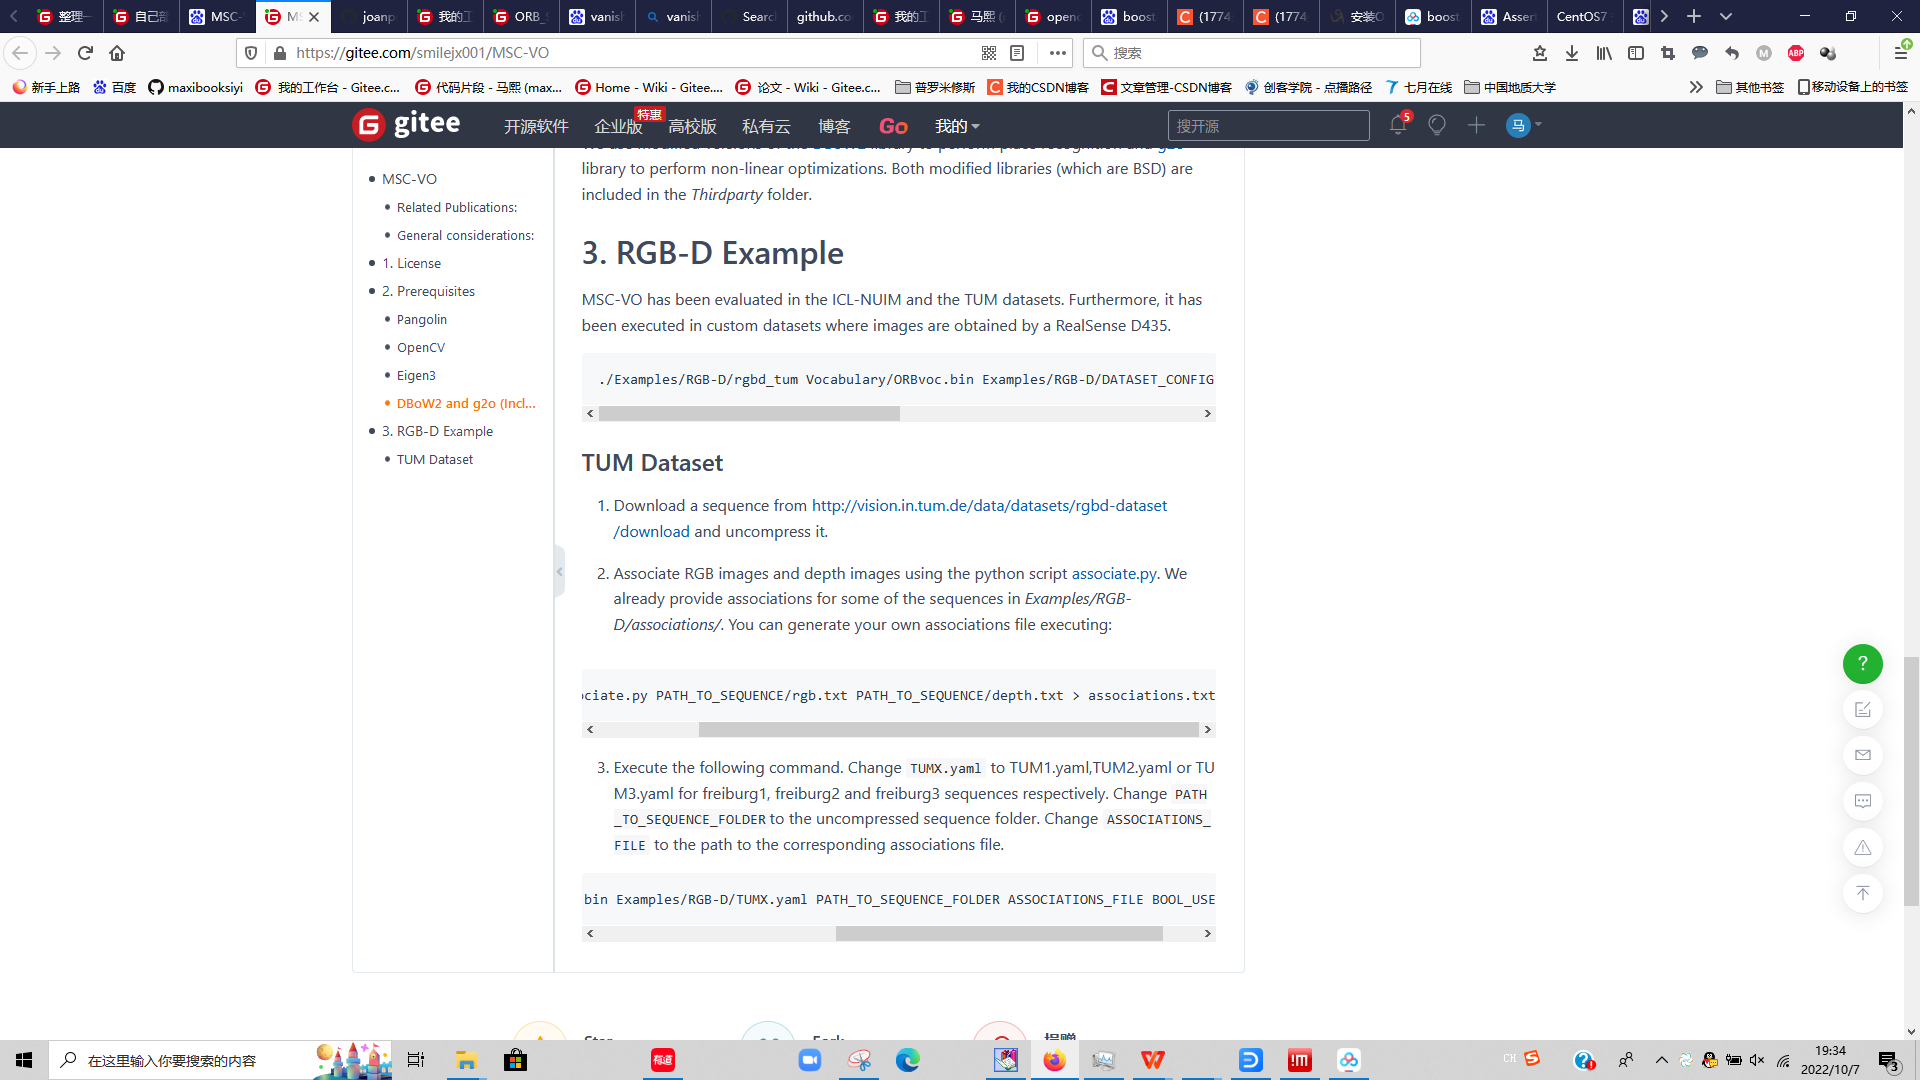Open the edit feedback icon on right
Image resolution: width=1920 pixels, height=1080 pixels.
tap(1862, 710)
